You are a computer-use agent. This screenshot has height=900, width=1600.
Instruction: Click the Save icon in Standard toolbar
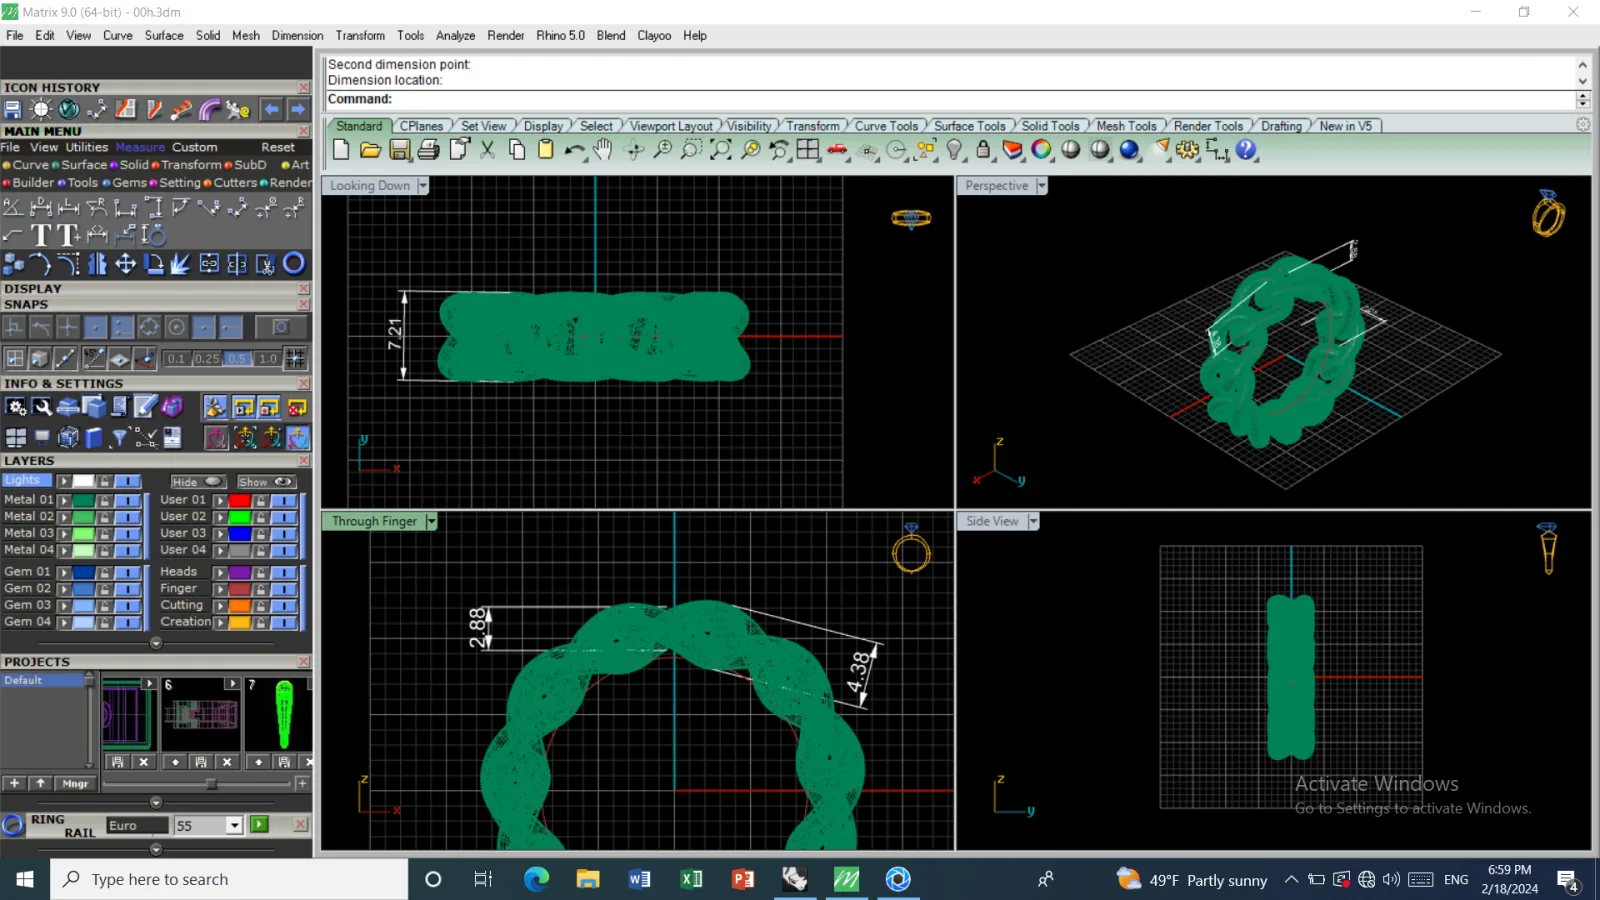[400, 150]
